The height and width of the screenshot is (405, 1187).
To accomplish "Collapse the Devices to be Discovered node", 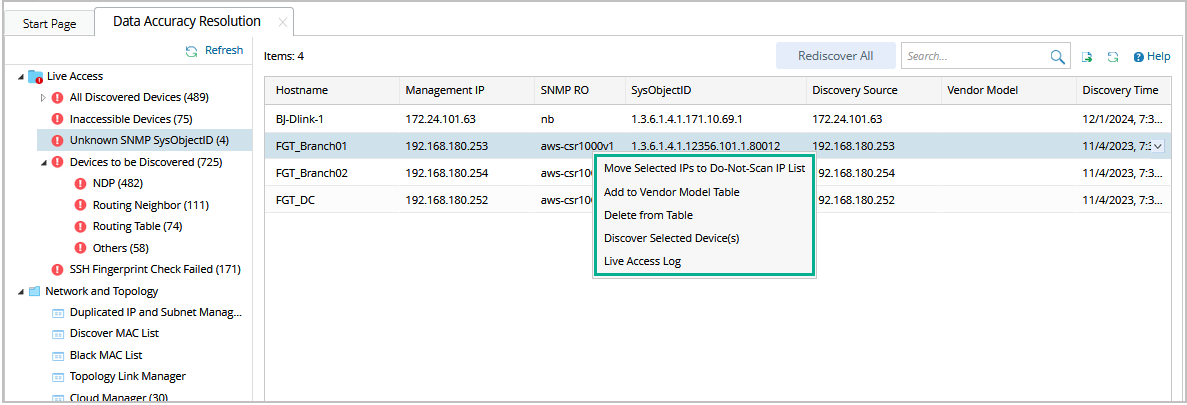I will click(x=43, y=162).
